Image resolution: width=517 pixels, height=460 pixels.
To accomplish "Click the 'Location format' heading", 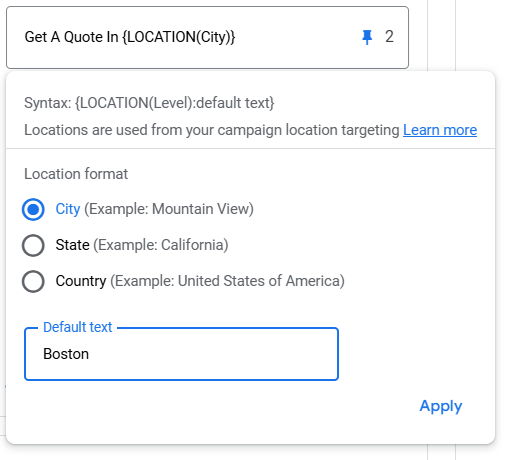I will pyautogui.click(x=76, y=174).
